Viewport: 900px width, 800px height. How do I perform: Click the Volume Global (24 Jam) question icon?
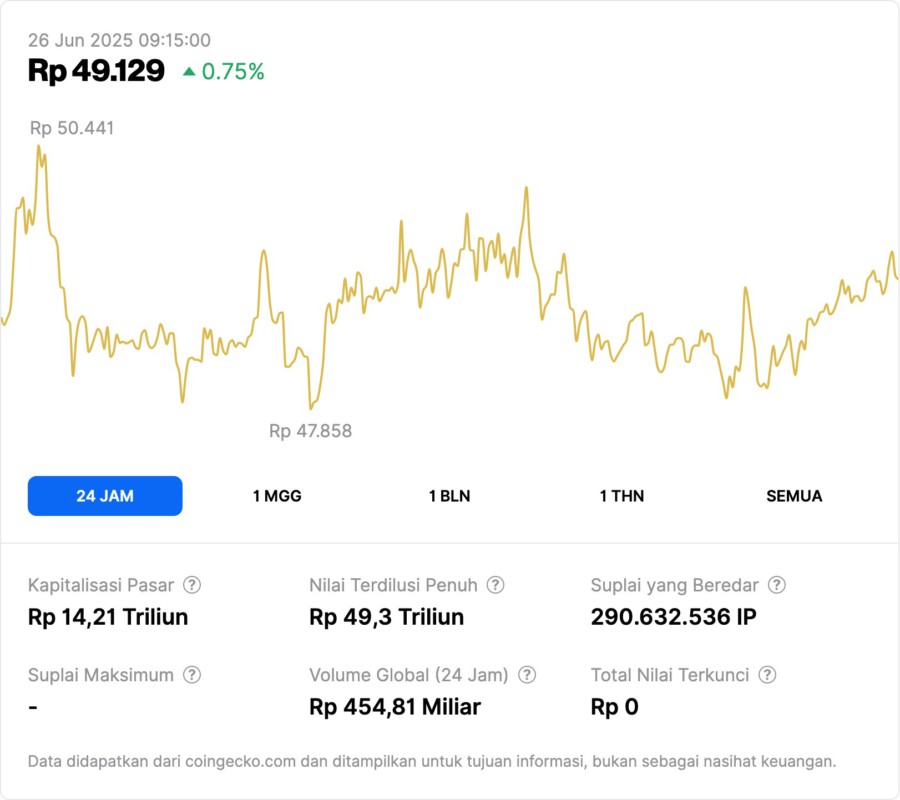pos(527,675)
